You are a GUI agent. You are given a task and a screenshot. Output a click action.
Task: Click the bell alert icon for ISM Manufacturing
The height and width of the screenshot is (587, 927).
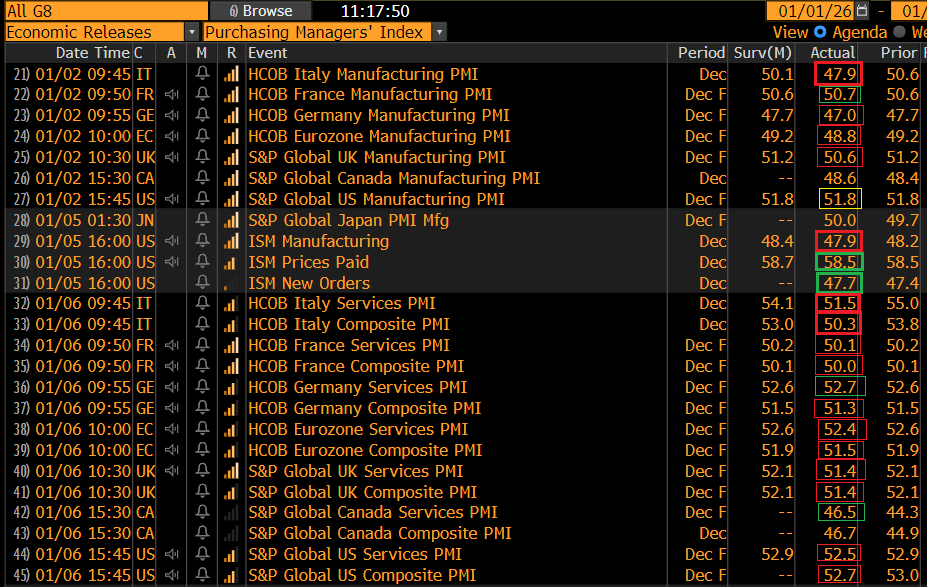[x=203, y=241]
